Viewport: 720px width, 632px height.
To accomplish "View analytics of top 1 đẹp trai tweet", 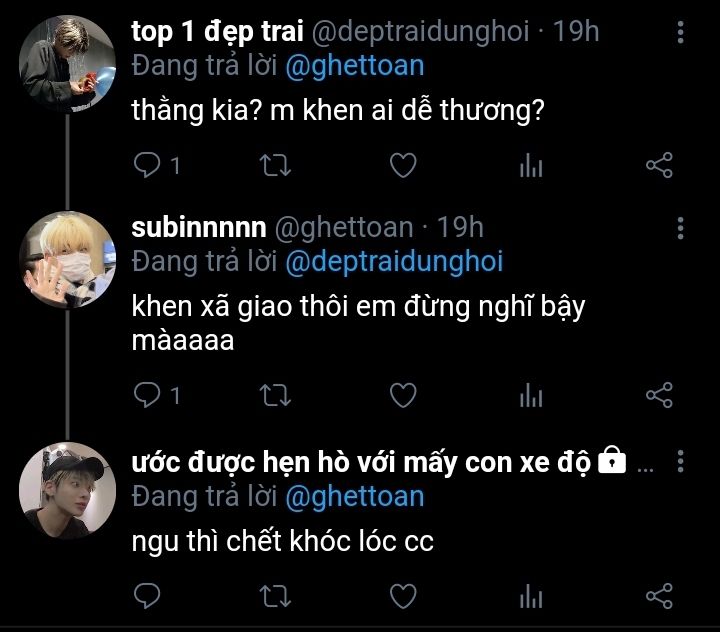I will (x=531, y=166).
